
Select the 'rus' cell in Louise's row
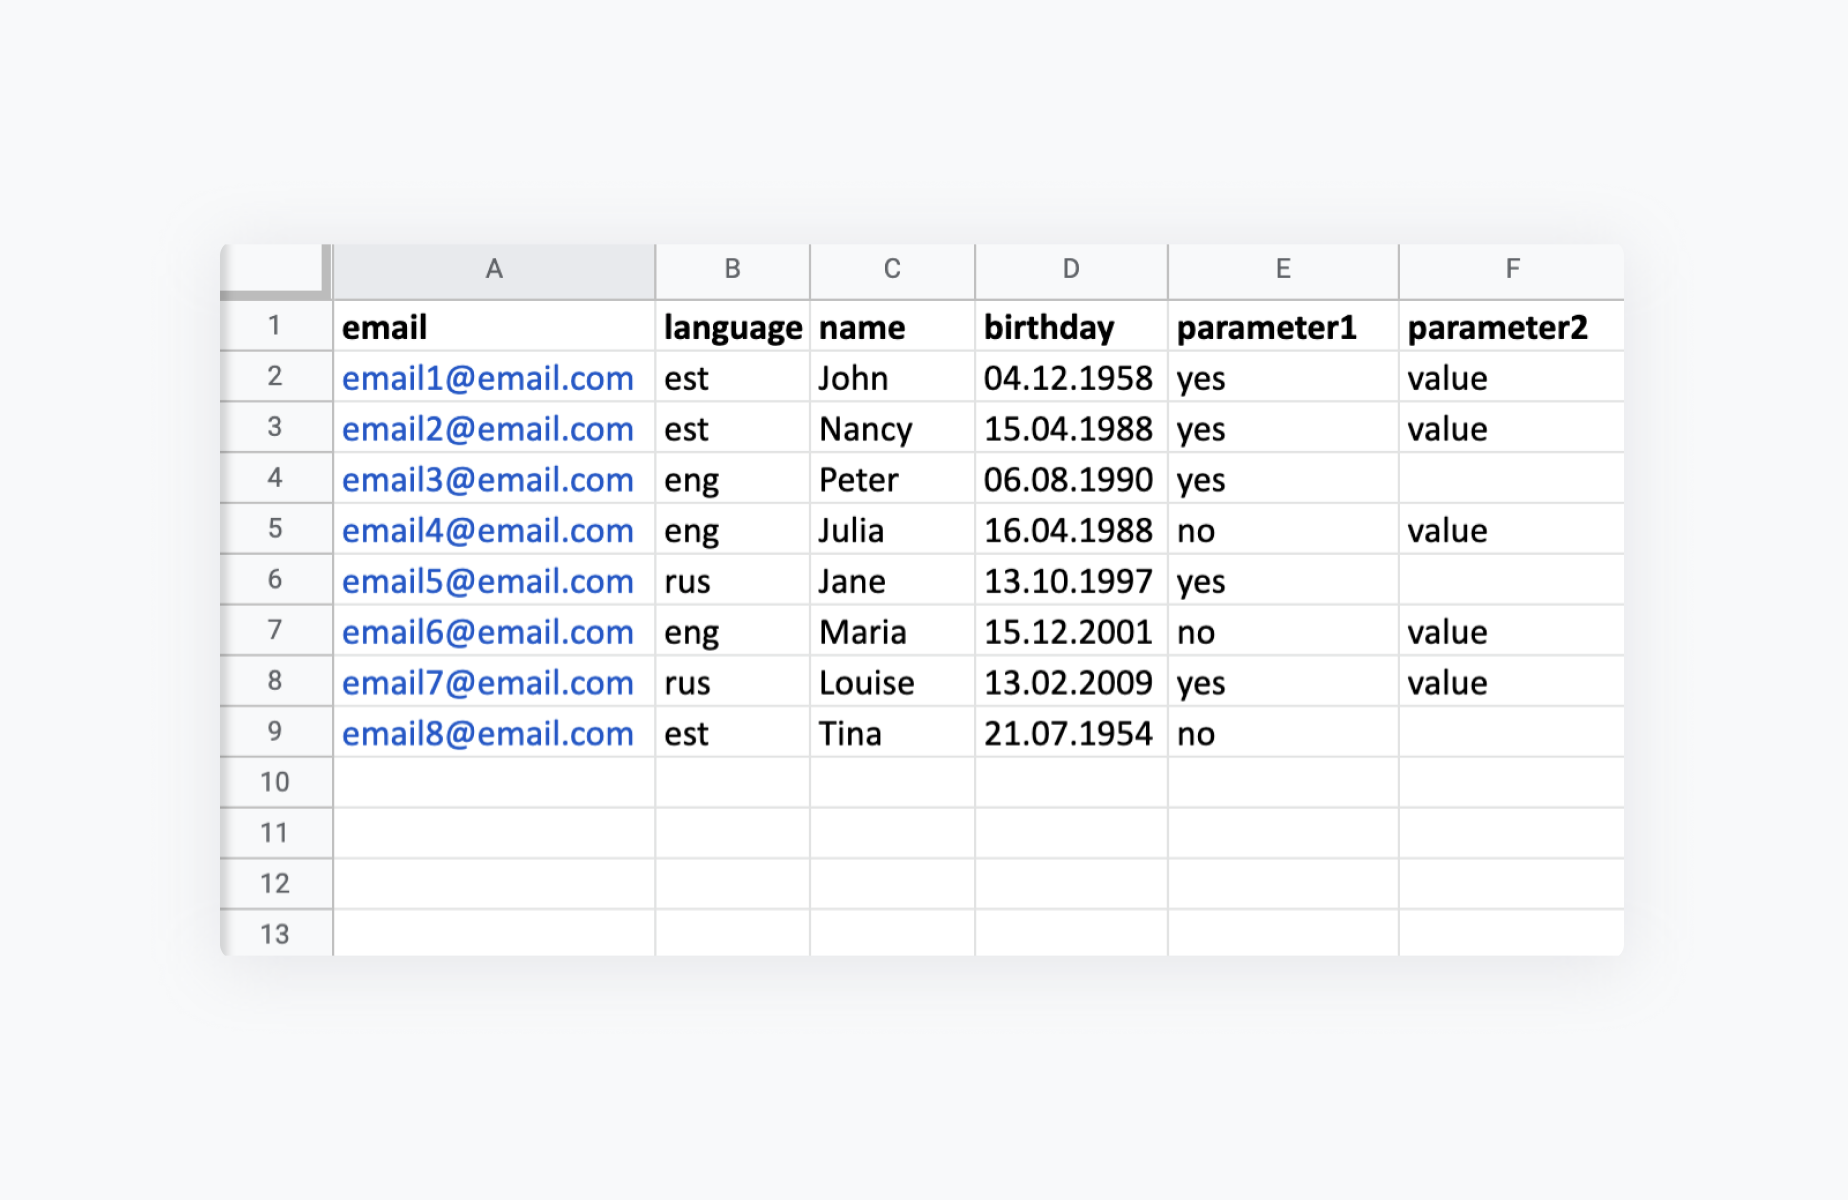pyautogui.click(x=732, y=682)
